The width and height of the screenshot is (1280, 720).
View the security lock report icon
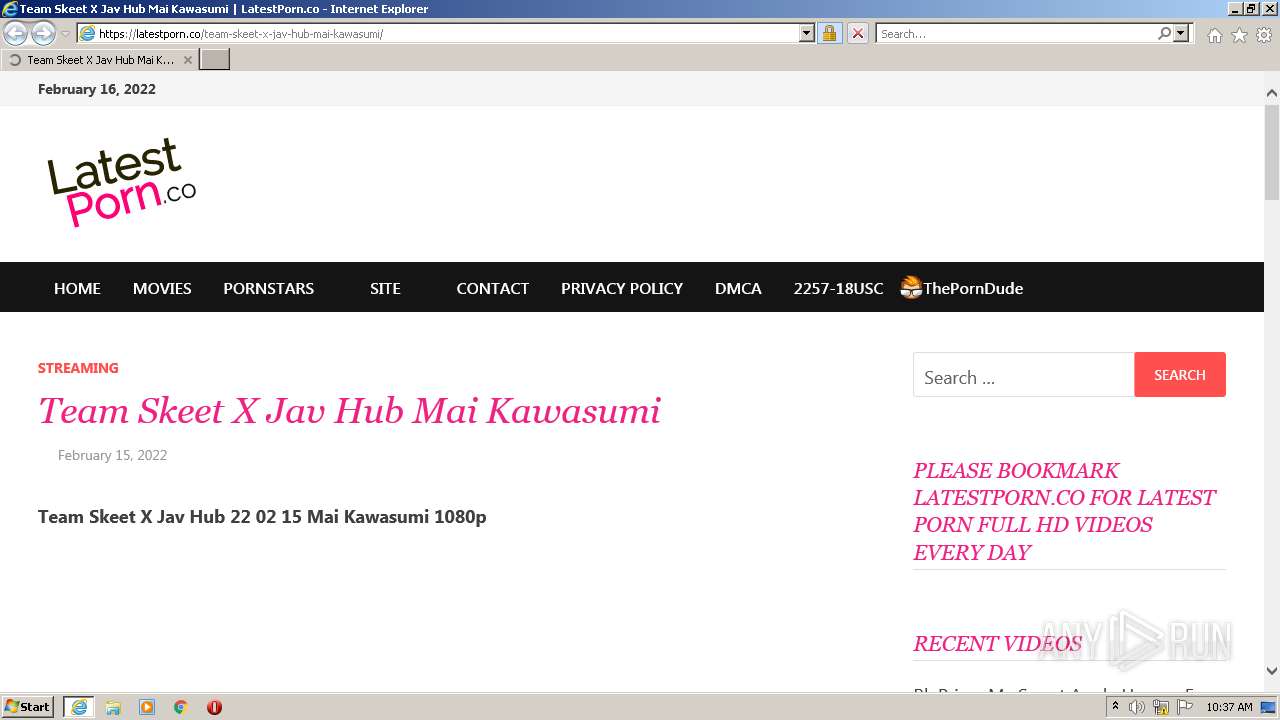point(829,34)
